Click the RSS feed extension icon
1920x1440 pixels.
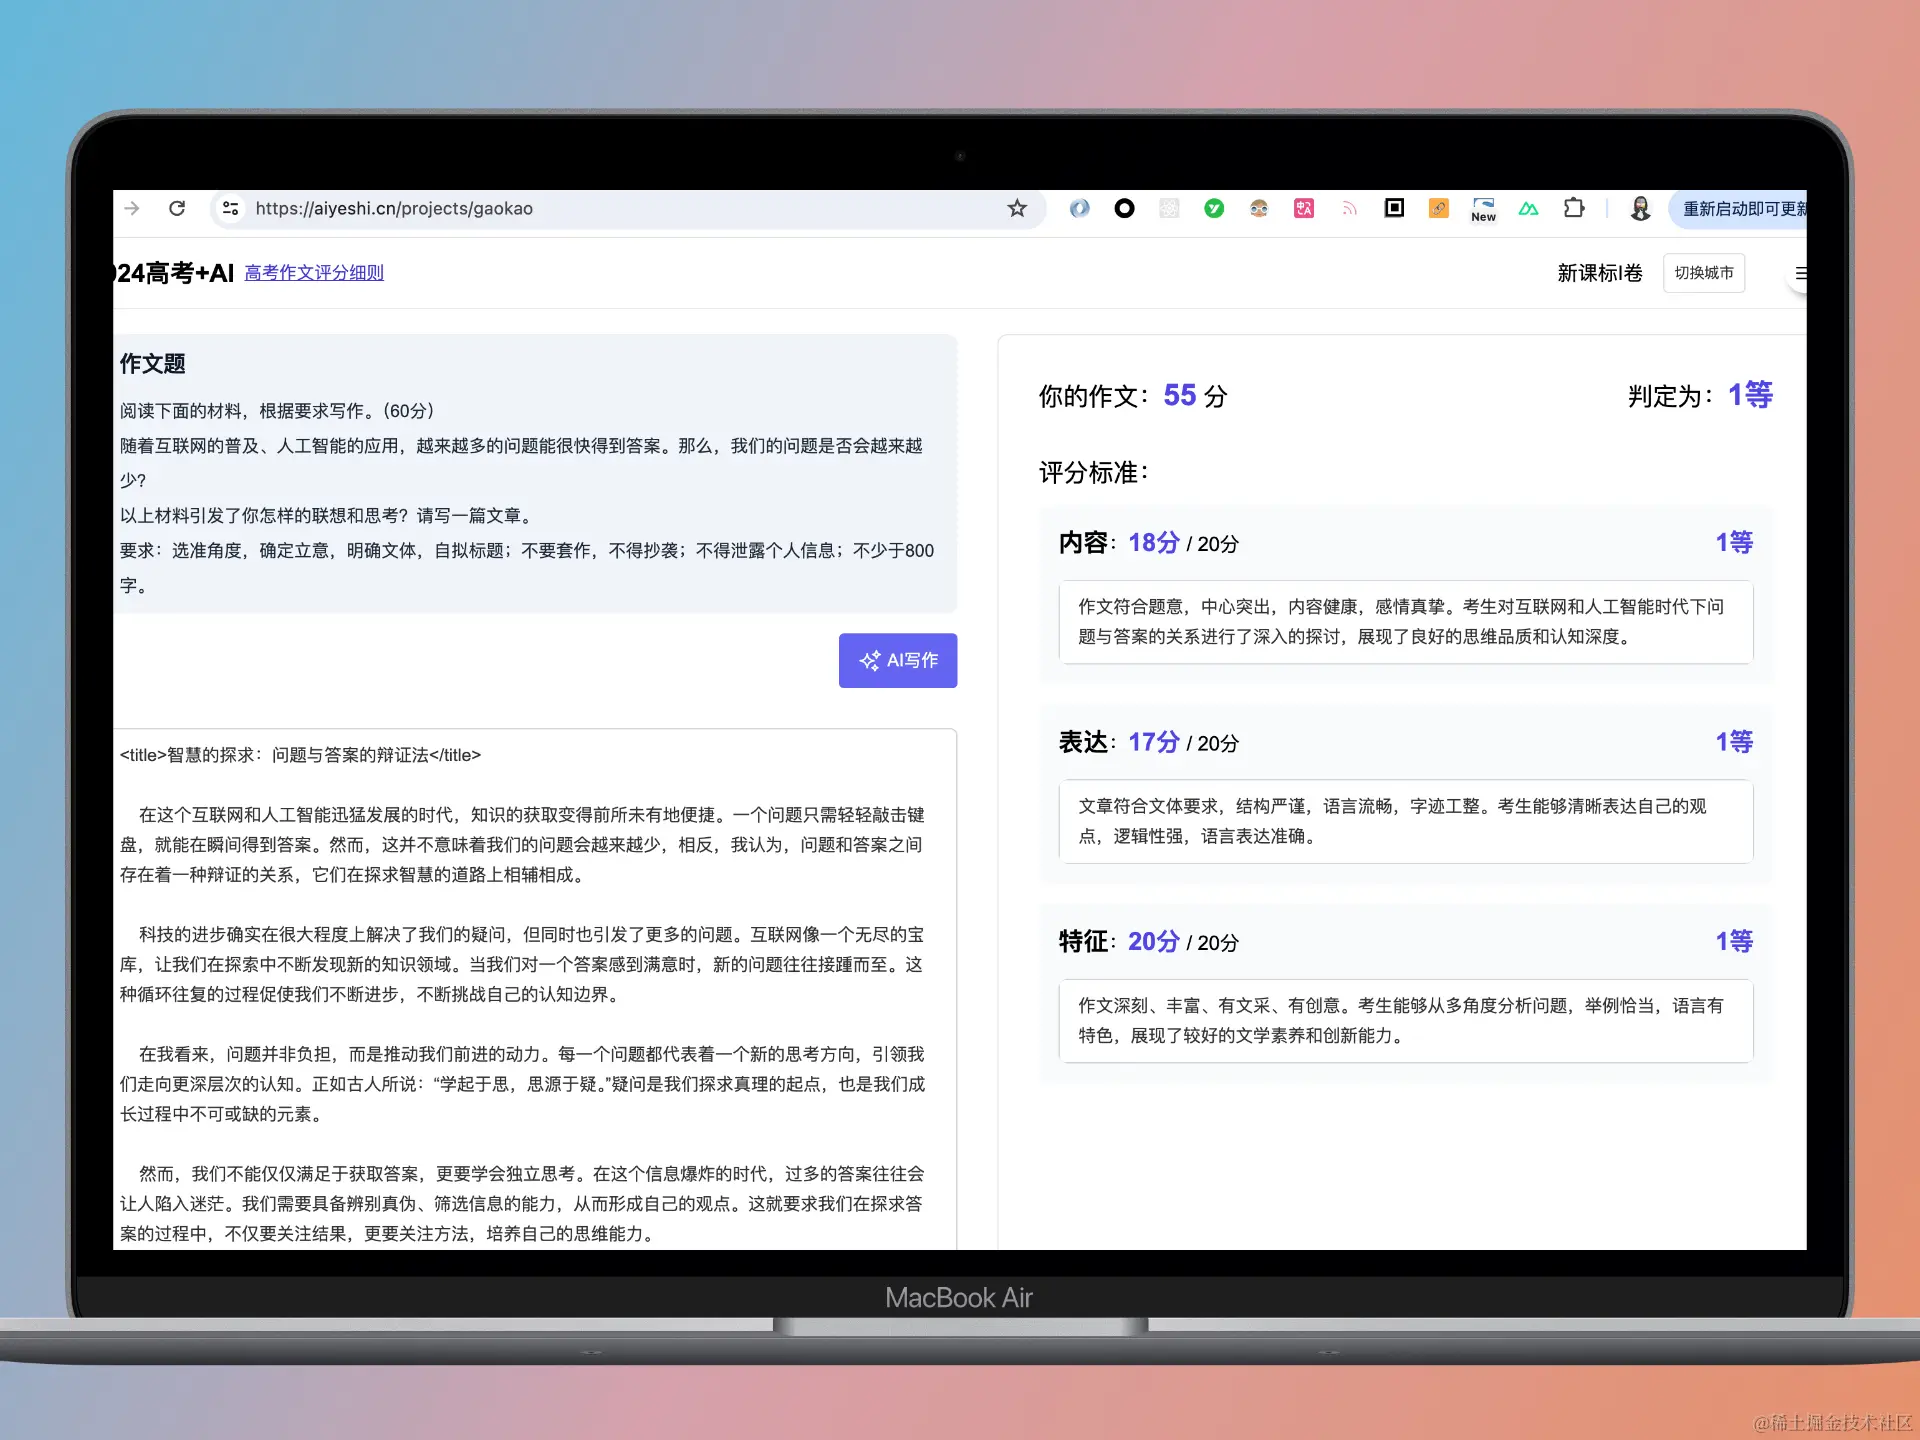click(x=1348, y=208)
